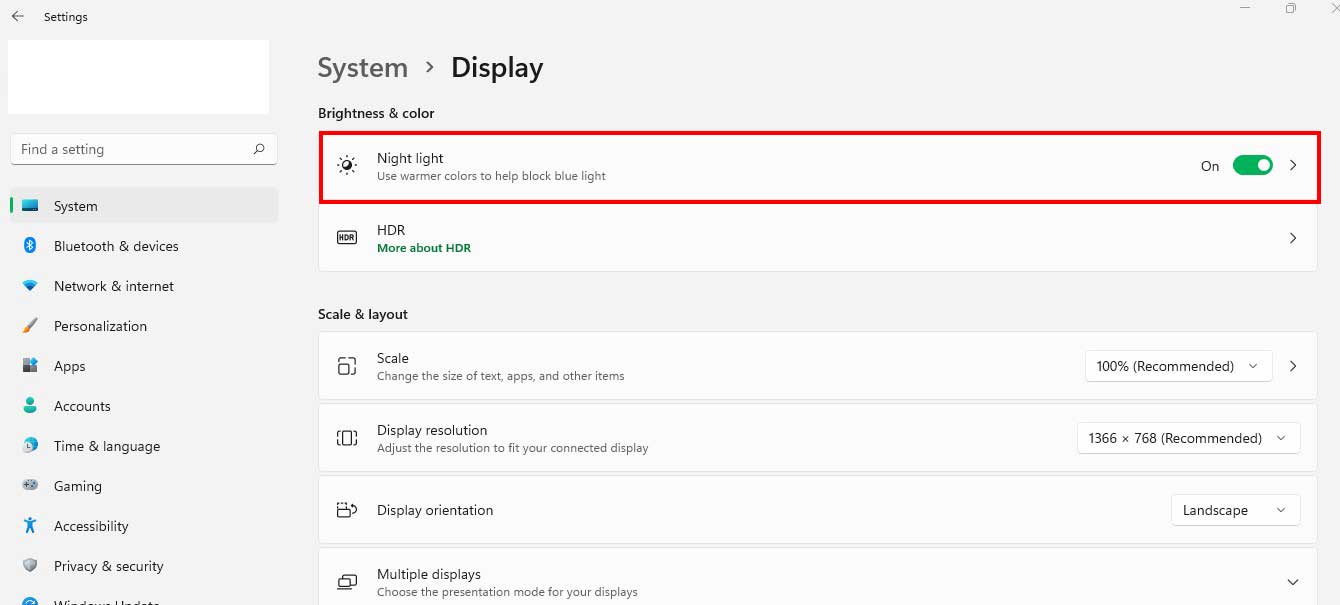Viewport: 1340px width, 605px height.
Task: Click the Personalization brush icon
Action: pyautogui.click(x=31, y=326)
